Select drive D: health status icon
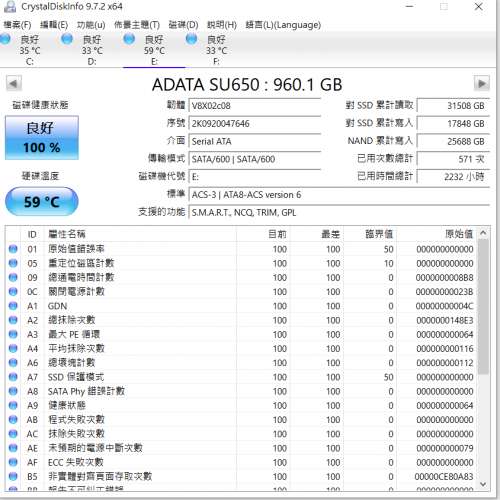Screen dimensions: 500x500 (67, 39)
